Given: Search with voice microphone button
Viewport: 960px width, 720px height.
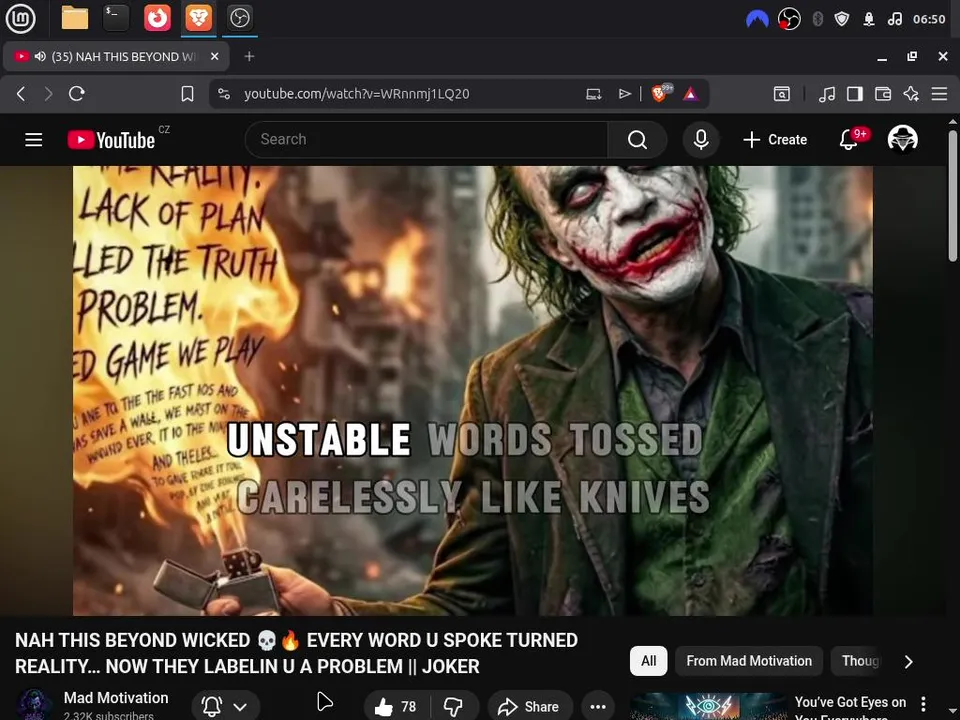Looking at the screenshot, I should [701, 140].
